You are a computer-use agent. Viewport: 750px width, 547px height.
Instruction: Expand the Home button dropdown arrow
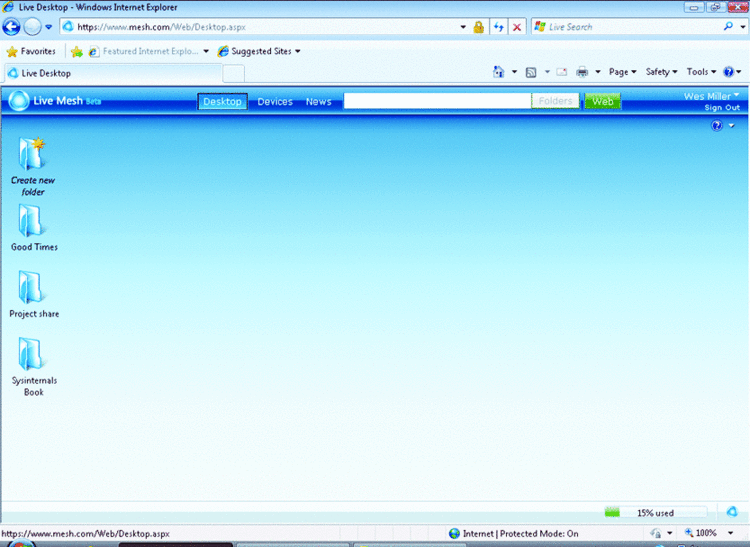(x=515, y=72)
